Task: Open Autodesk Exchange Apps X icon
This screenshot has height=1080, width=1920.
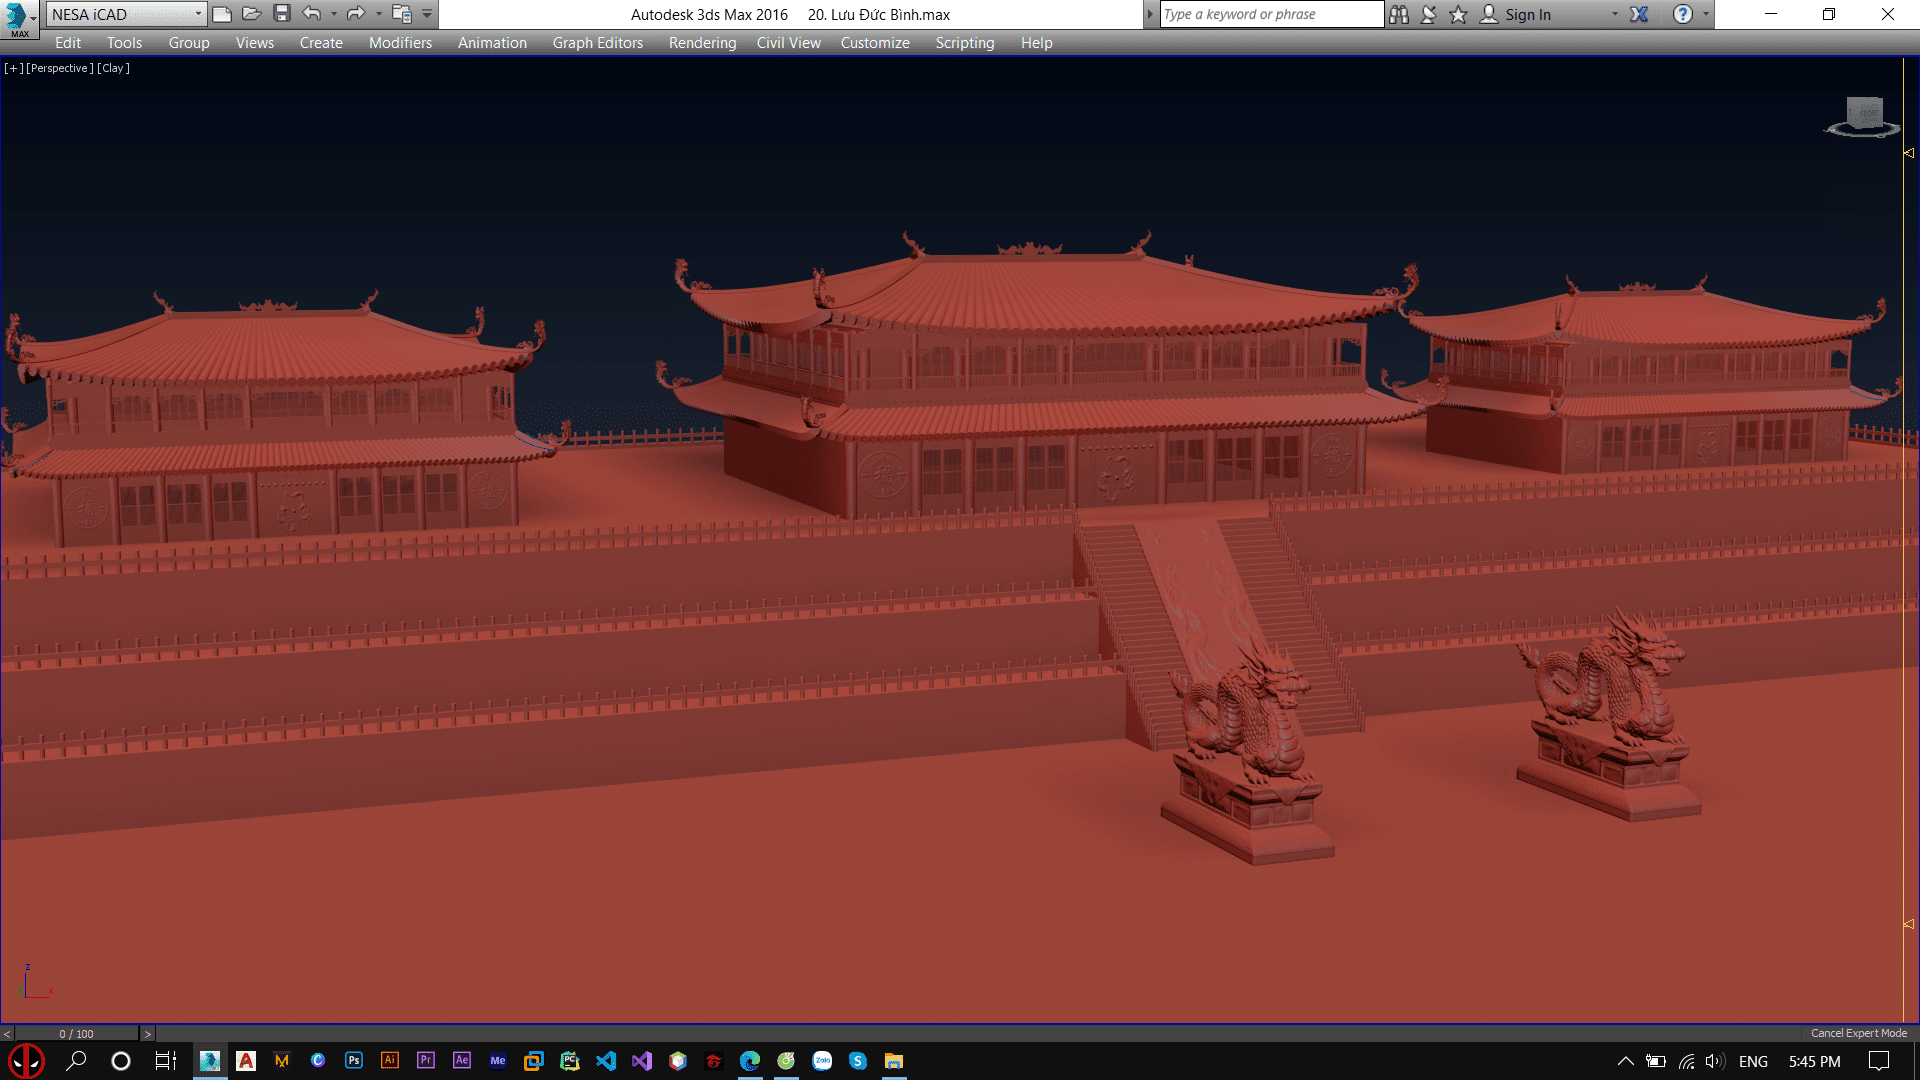Action: [1639, 14]
